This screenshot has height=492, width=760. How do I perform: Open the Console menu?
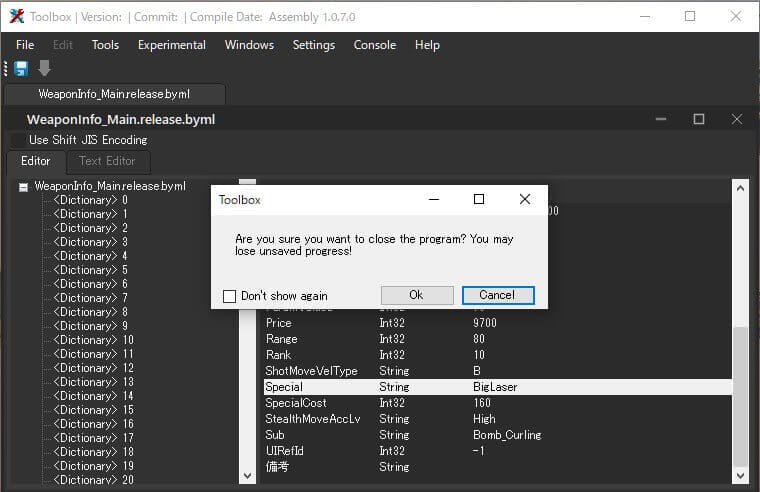tap(375, 45)
